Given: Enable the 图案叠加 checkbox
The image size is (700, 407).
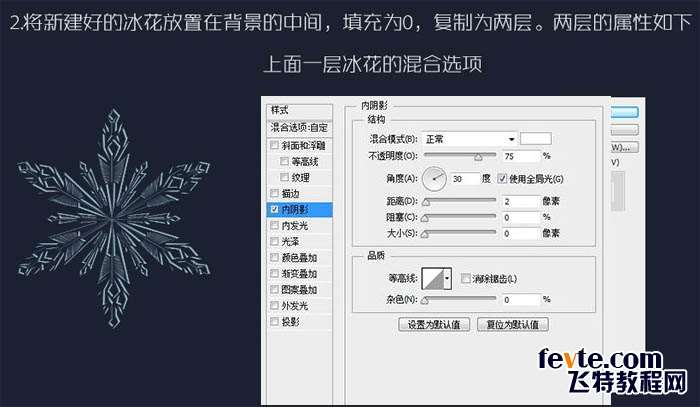Looking at the screenshot, I should pyautogui.click(x=275, y=290).
